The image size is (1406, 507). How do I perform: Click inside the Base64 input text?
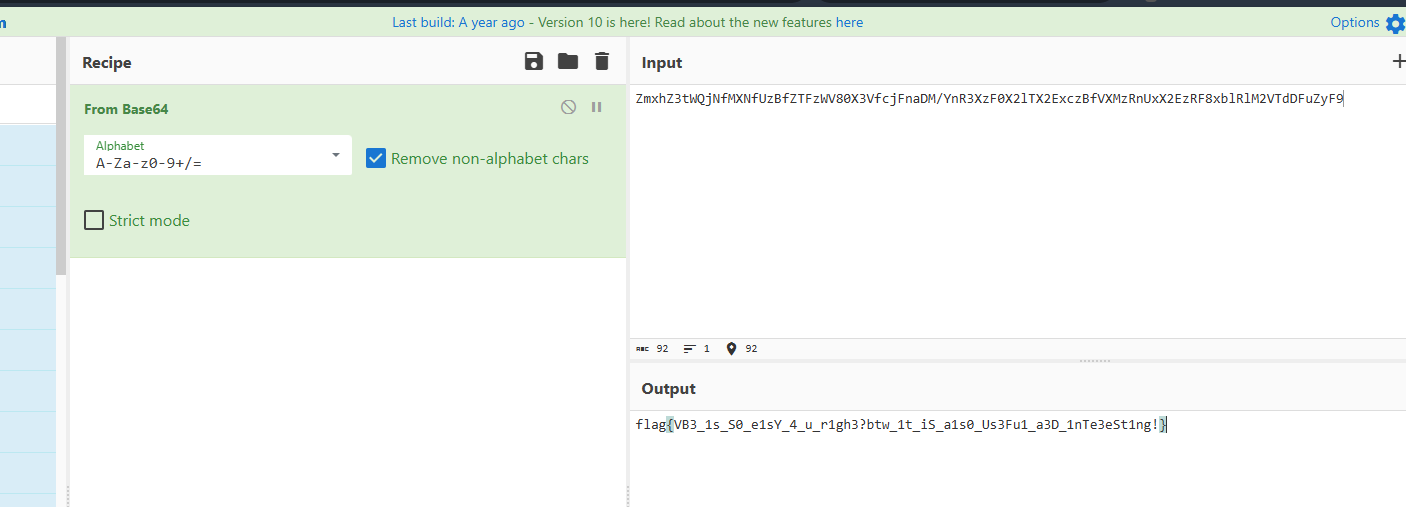pyautogui.click(x=988, y=99)
